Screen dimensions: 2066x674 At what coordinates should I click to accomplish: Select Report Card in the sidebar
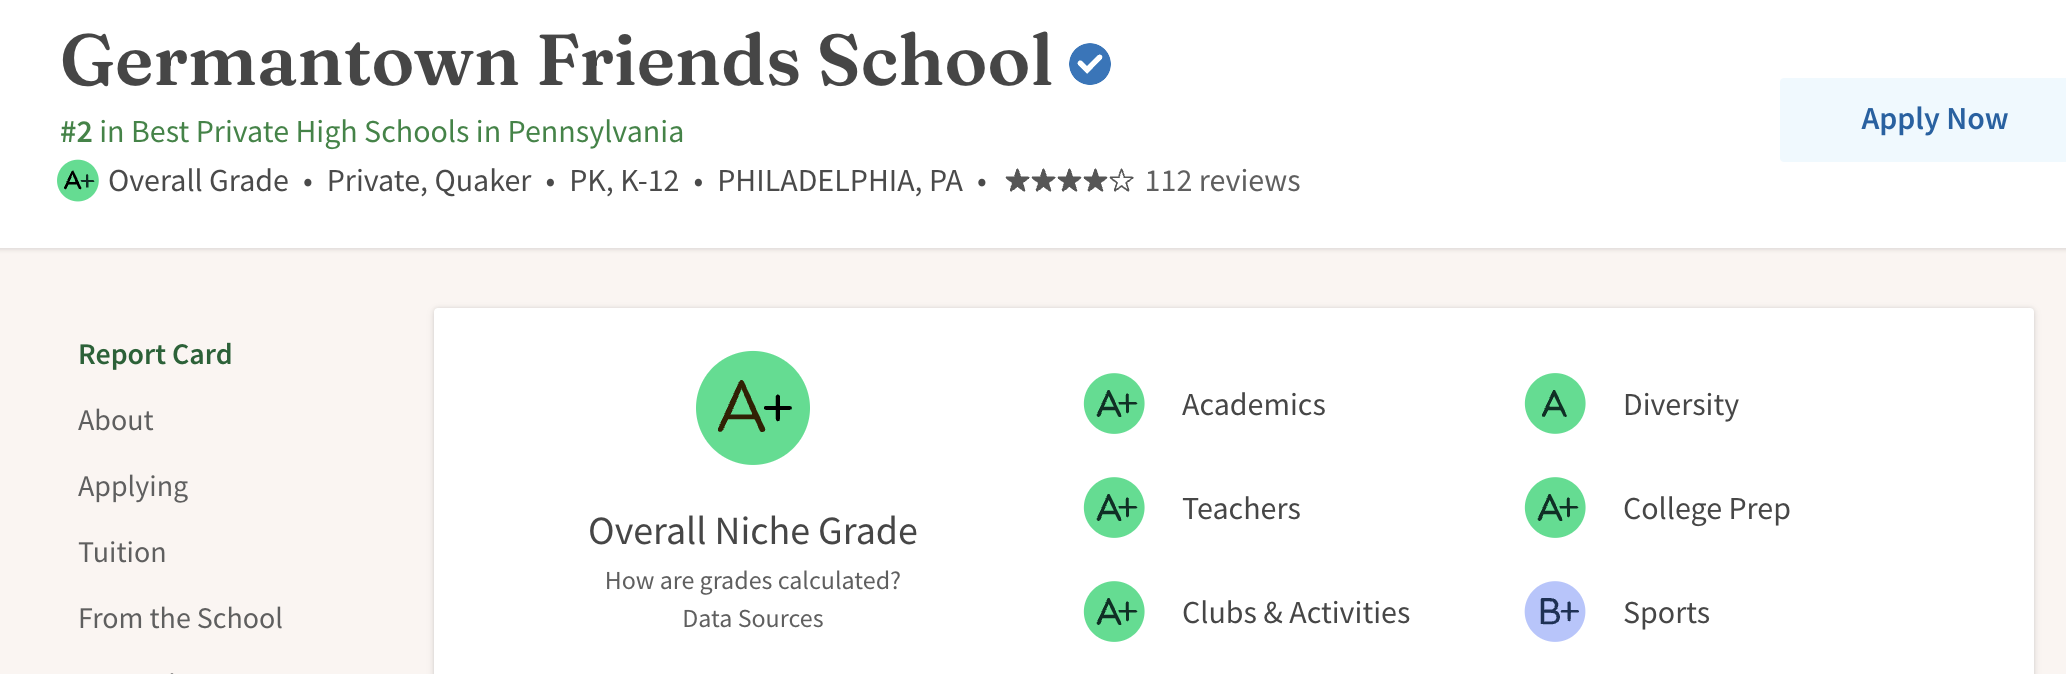155,354
